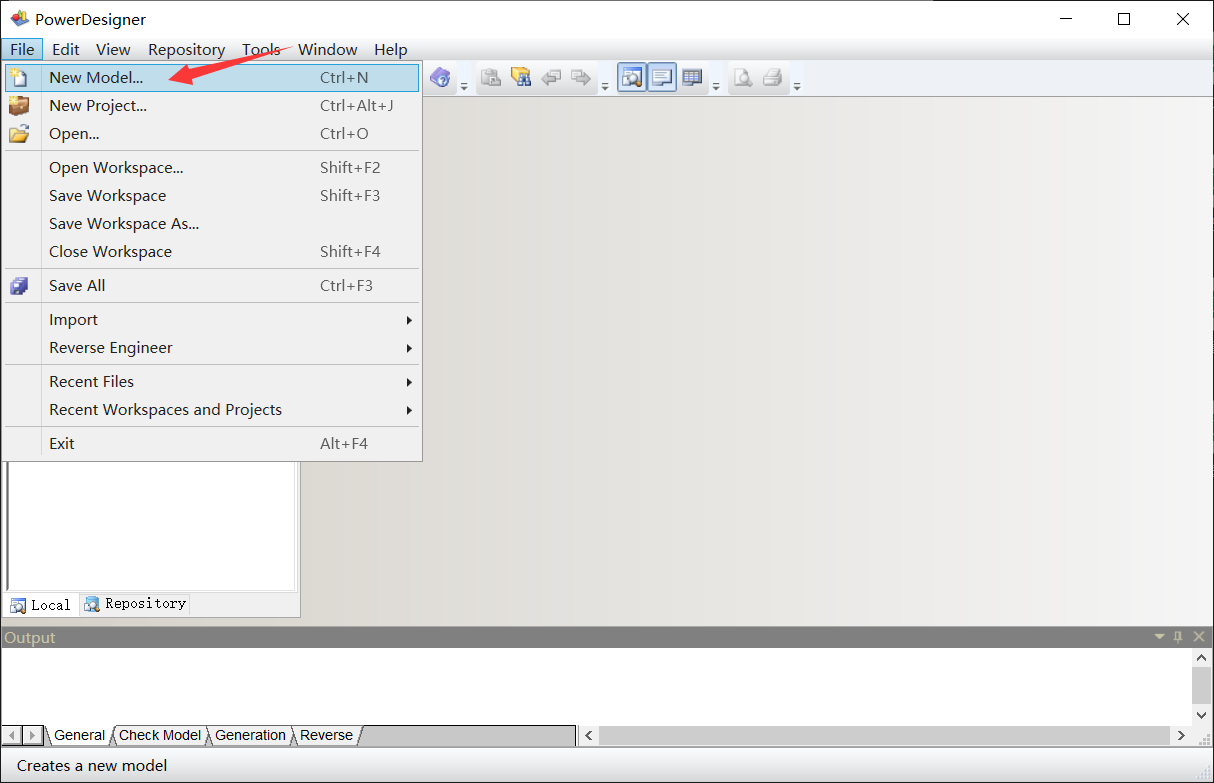
Task: Select the General output tab
Action: [79, 735]
